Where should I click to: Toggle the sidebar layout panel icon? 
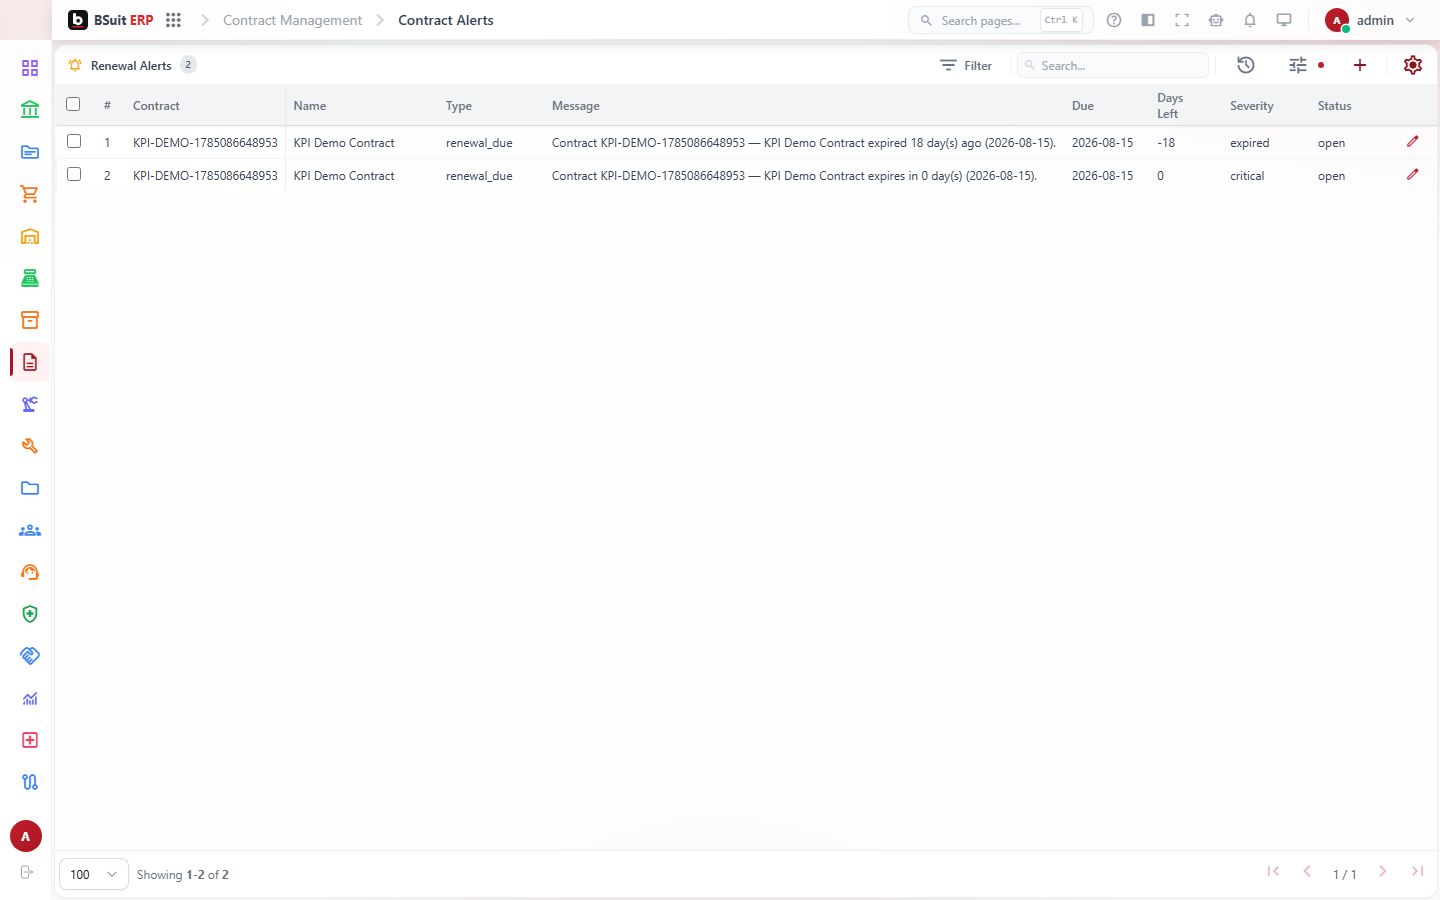click(x=1148, y=20)
